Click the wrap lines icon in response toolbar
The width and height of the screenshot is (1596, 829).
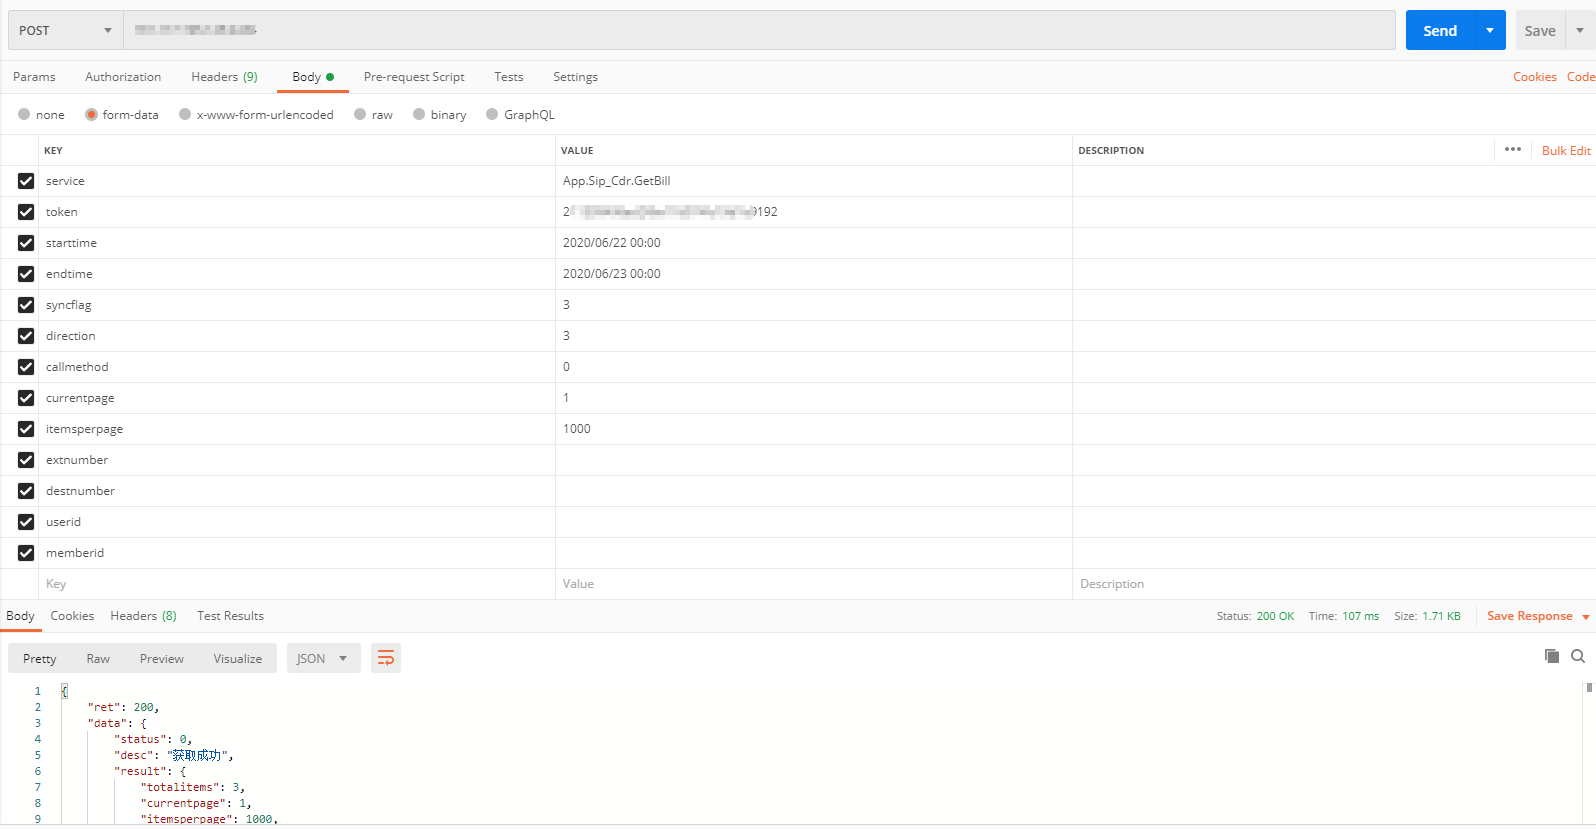[x=385, y=658]
